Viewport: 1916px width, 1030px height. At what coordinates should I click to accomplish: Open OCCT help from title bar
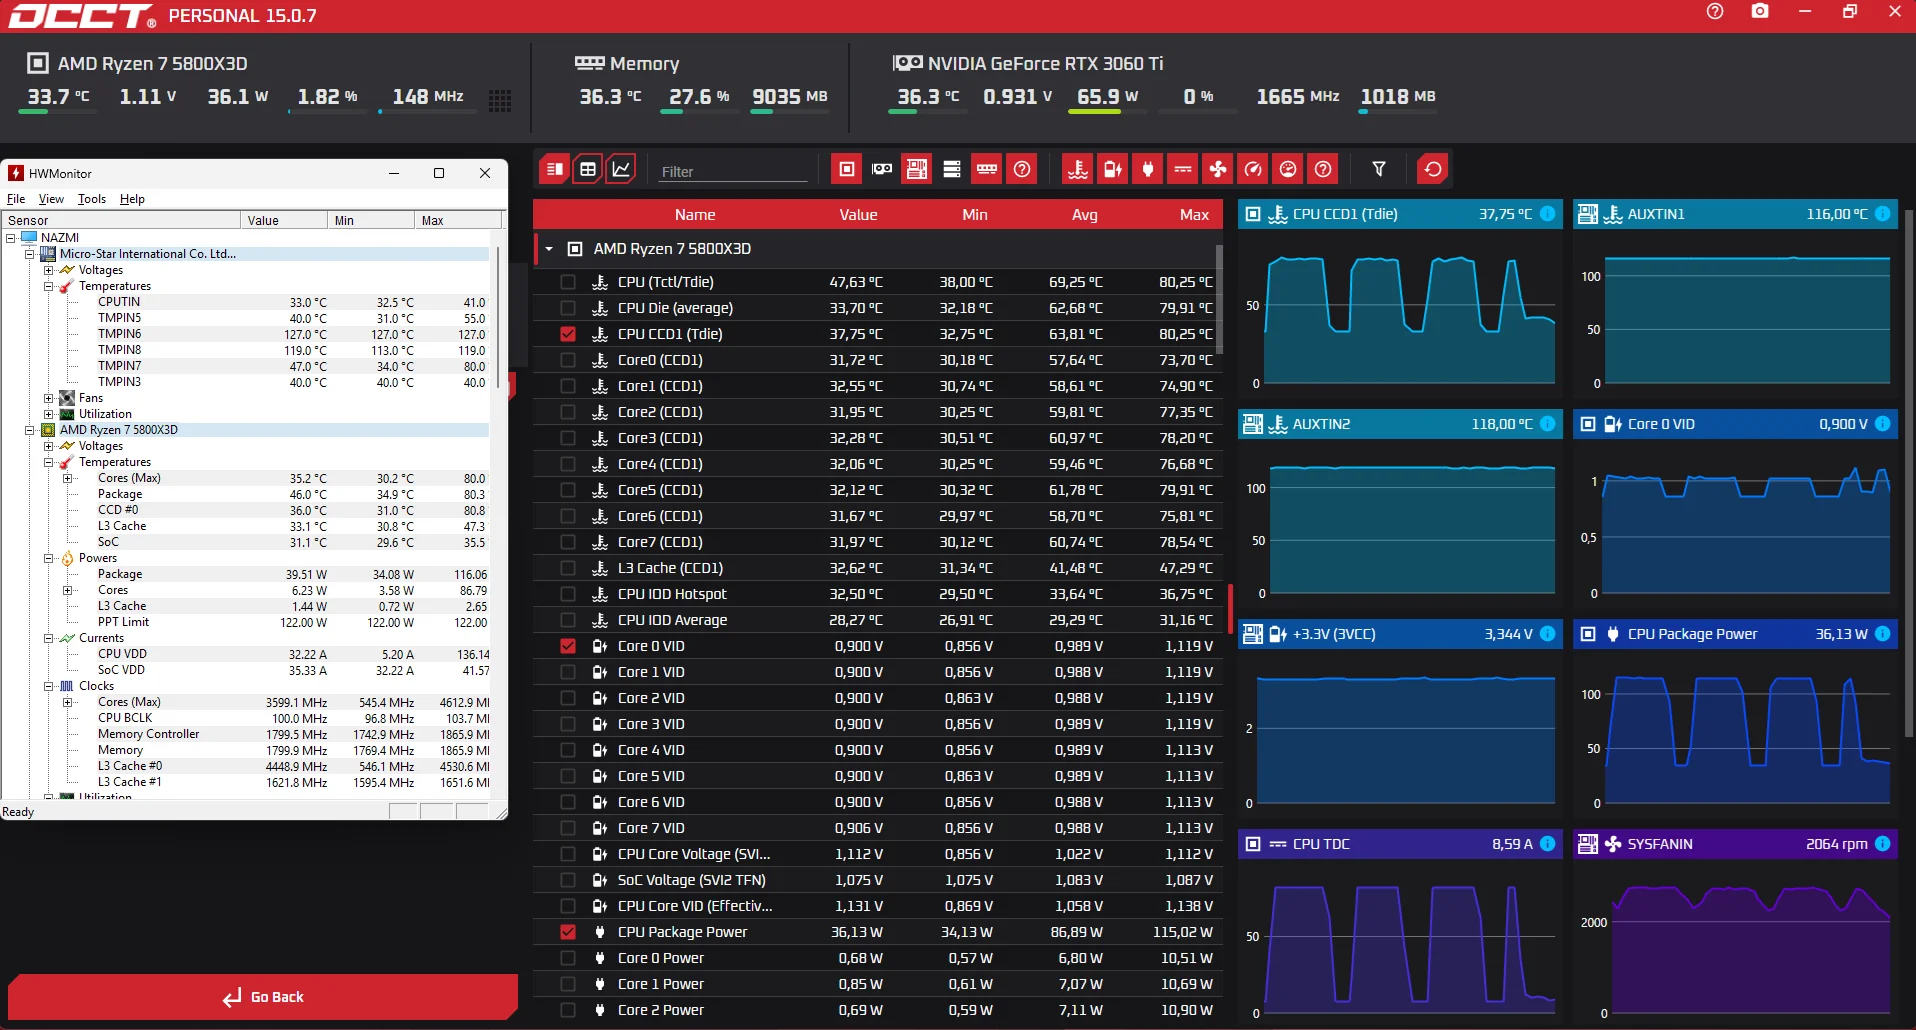1715,12
